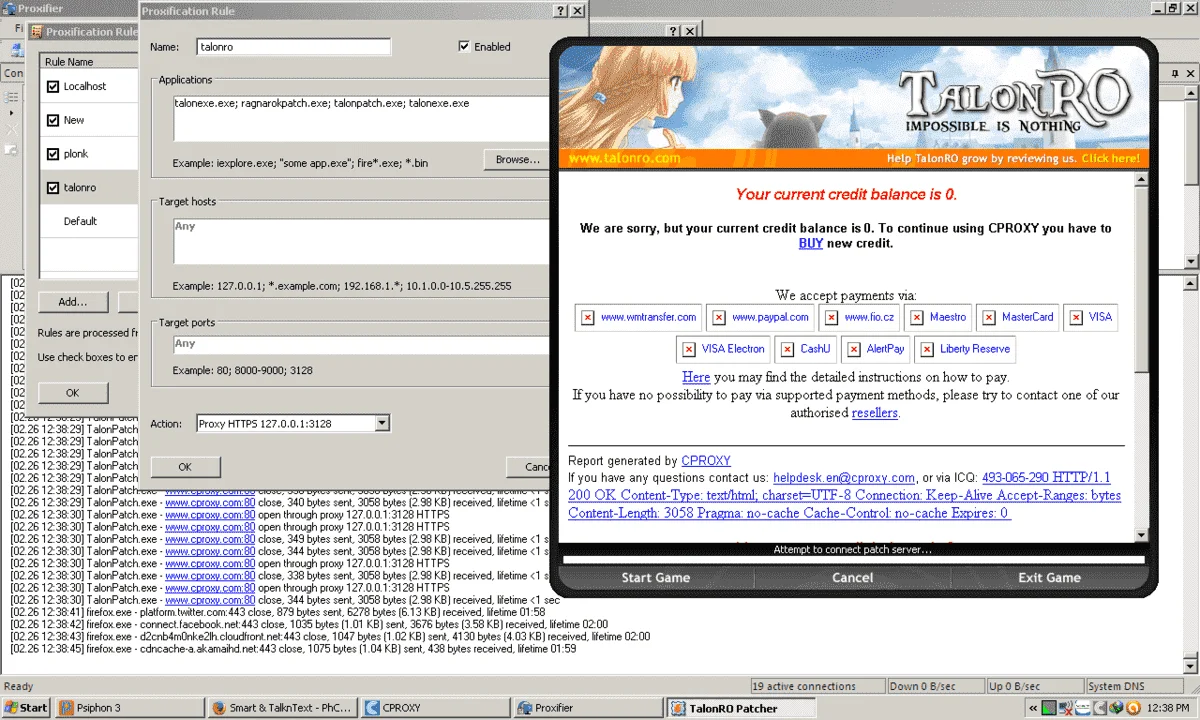
Task: Click the help question-mark button in Proxification Rule dialog
Action: pyautogui.click(x=561, y=11)
